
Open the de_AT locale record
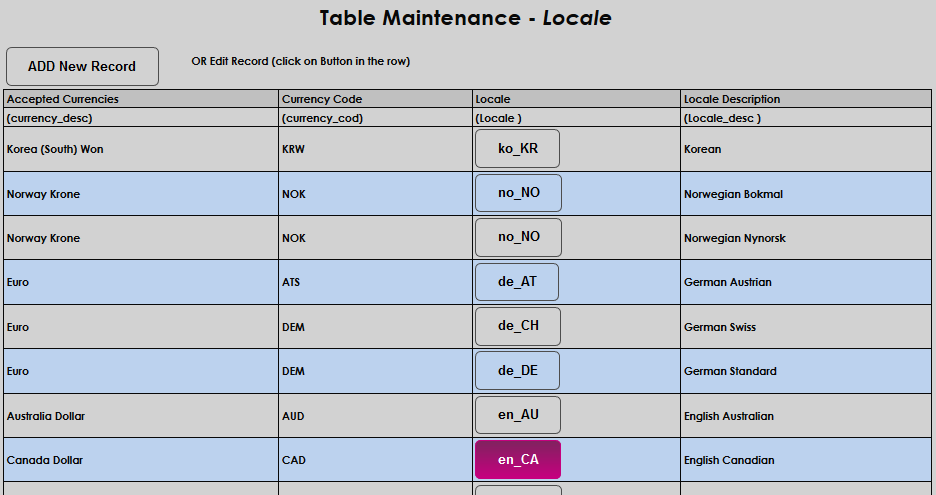click(517, 282)
